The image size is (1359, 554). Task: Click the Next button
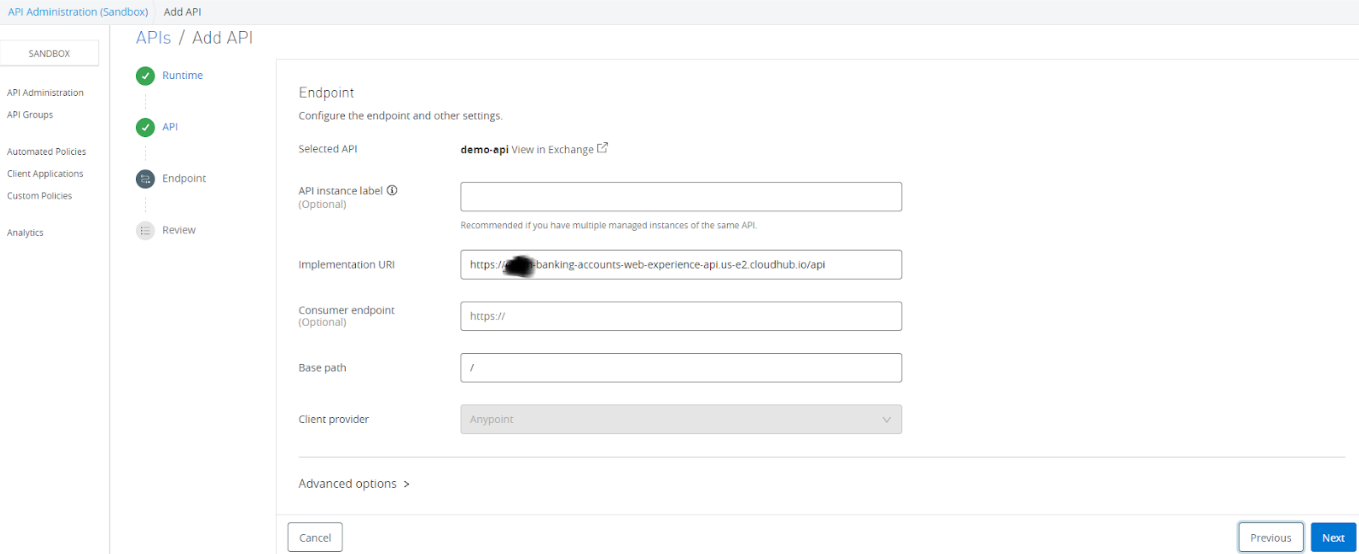click(x=1333, y=538)
